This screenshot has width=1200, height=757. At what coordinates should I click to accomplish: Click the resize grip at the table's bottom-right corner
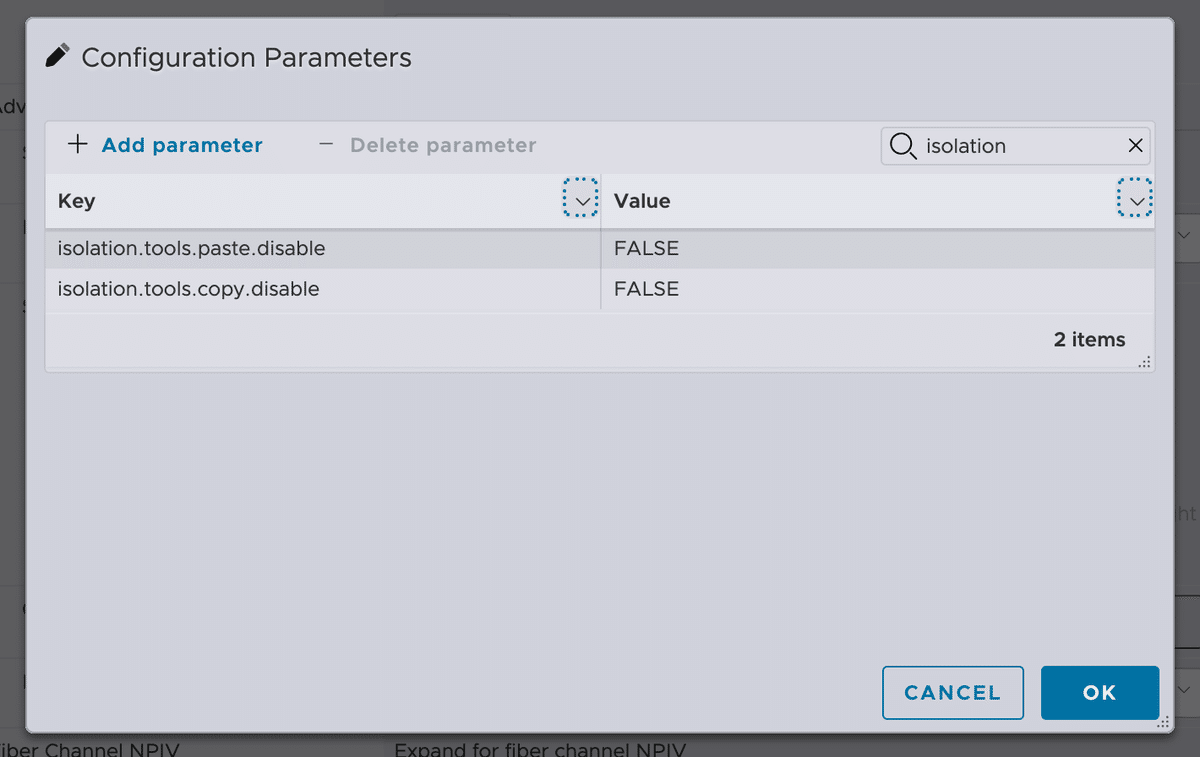click(1144, 363)
